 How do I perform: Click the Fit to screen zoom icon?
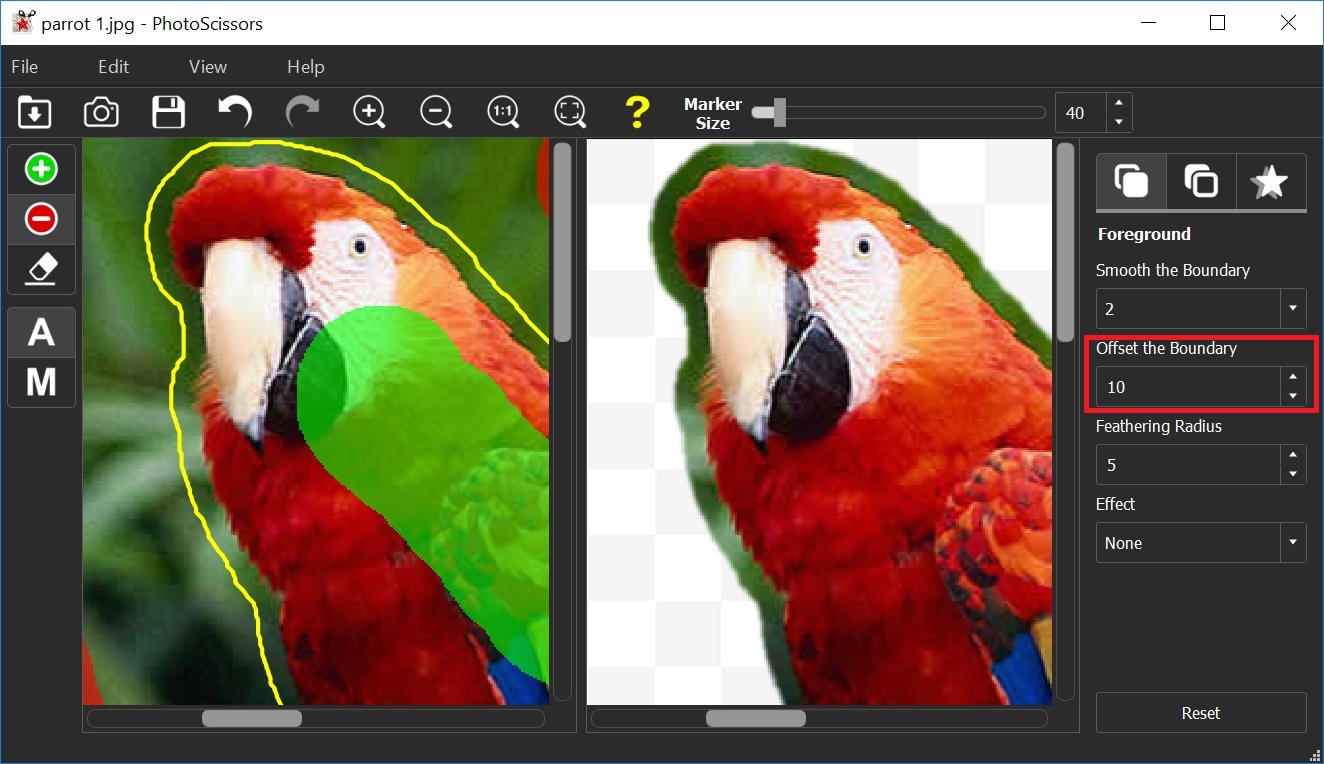pos(570,112)
